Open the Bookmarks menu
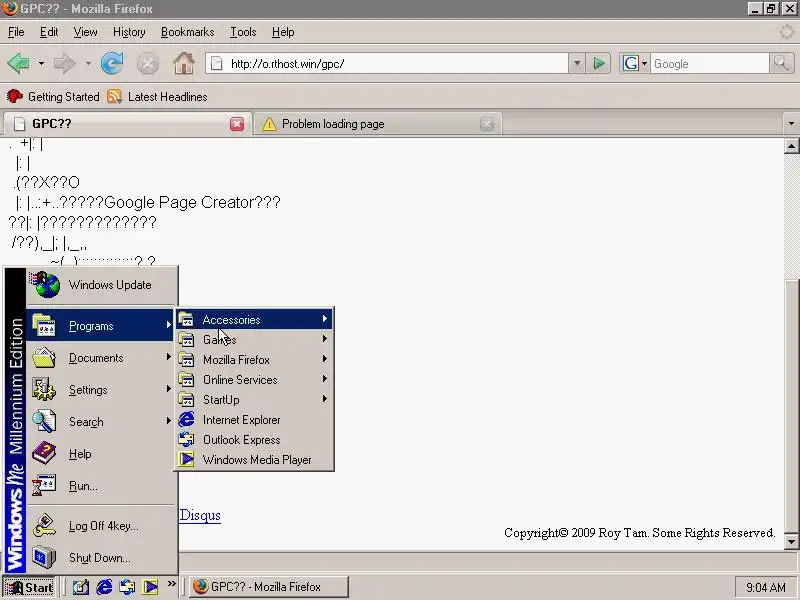800x600 pixels. 187,32
